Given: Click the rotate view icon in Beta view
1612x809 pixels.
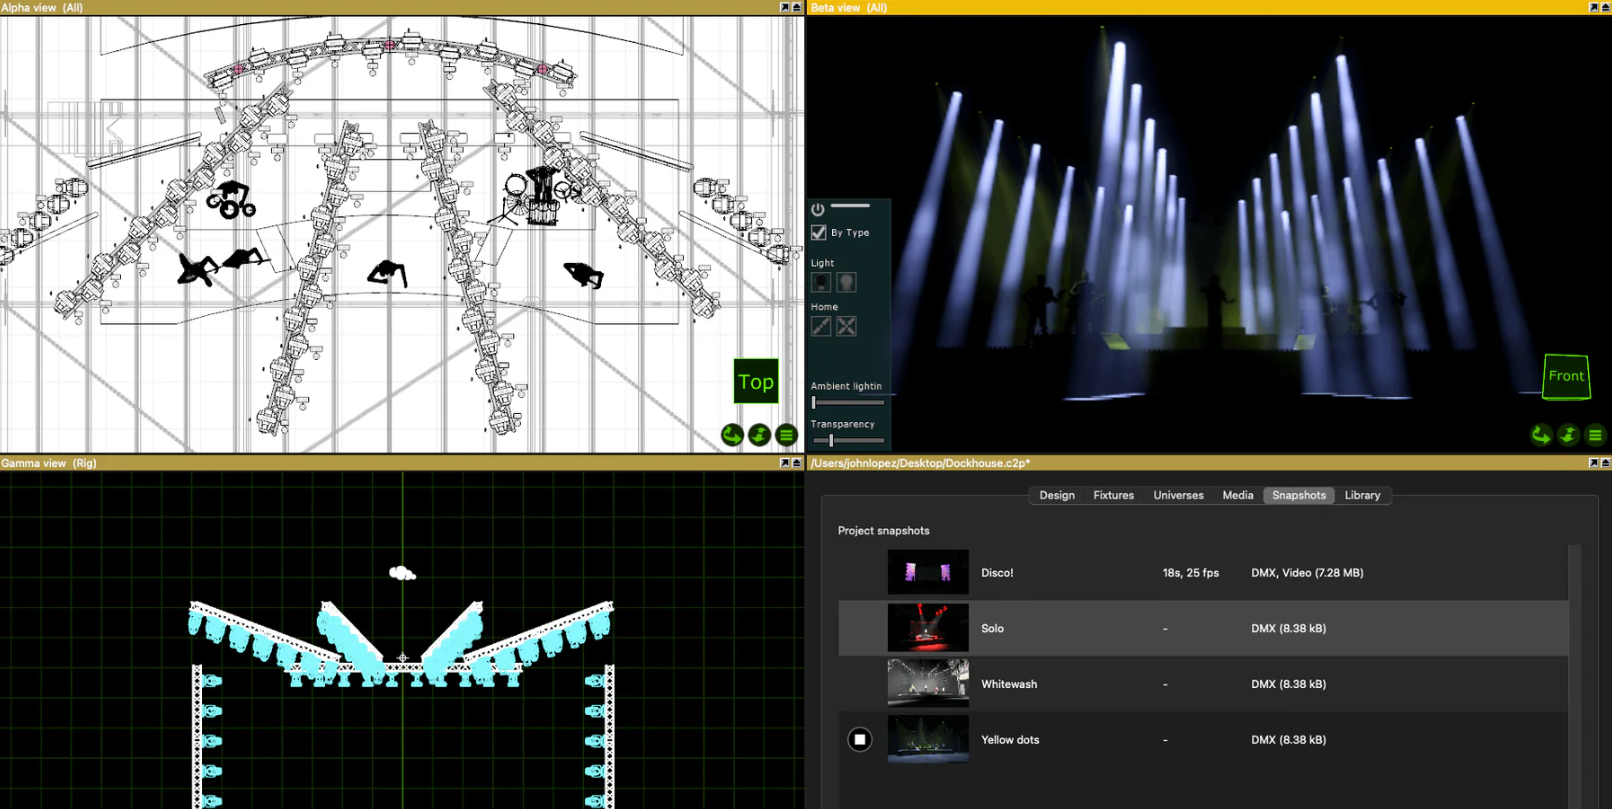Looking at the screenshot, I should [x=1541, y=435].
